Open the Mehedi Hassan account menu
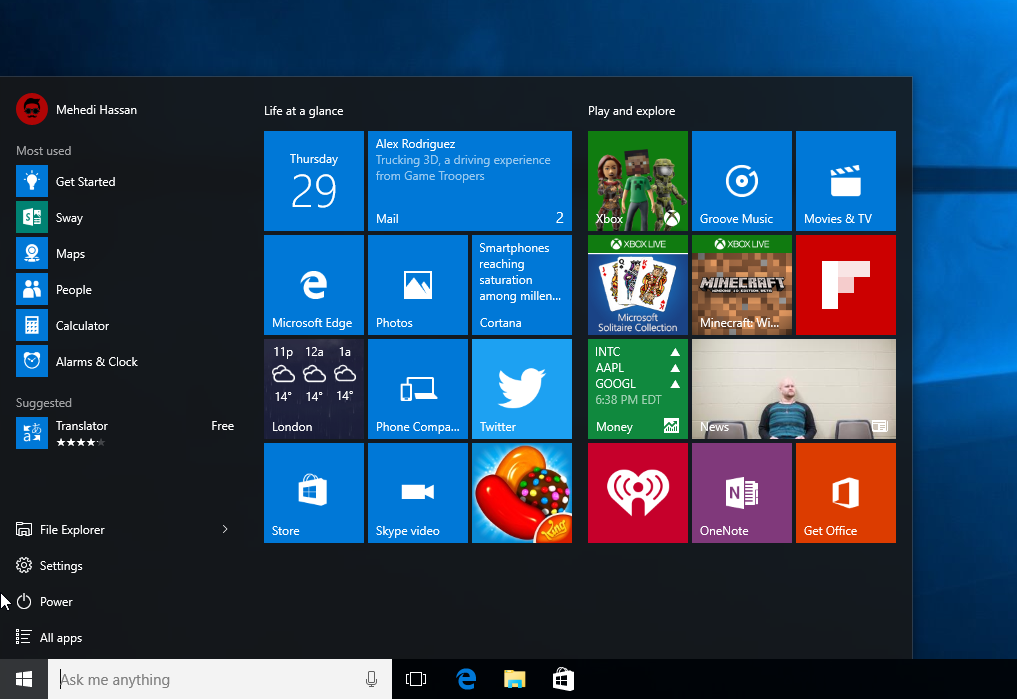 [77, 110]
